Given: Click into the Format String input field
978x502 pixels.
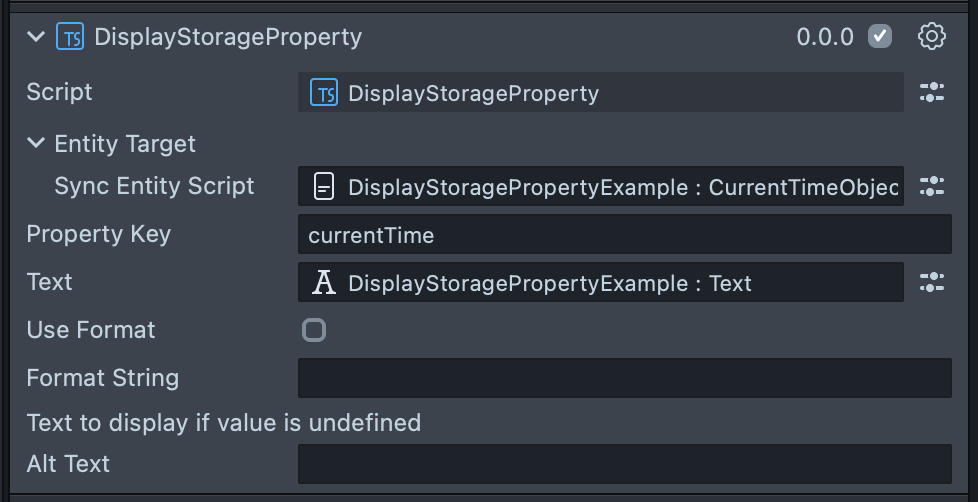Looking at the screenshot, I should (x=624, y=378).
